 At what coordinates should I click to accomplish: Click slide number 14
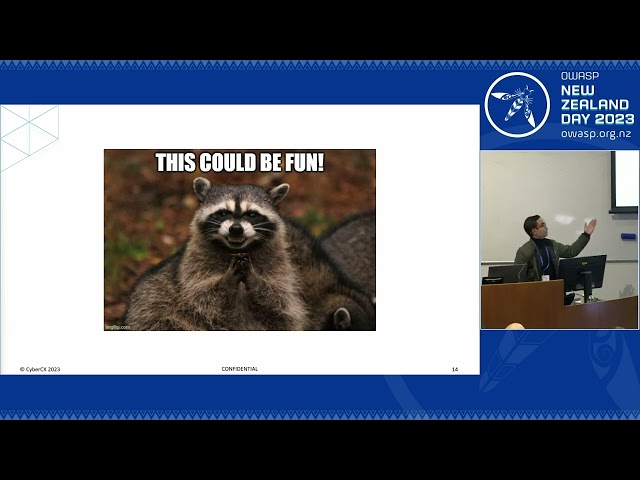(x=455, y=369)
